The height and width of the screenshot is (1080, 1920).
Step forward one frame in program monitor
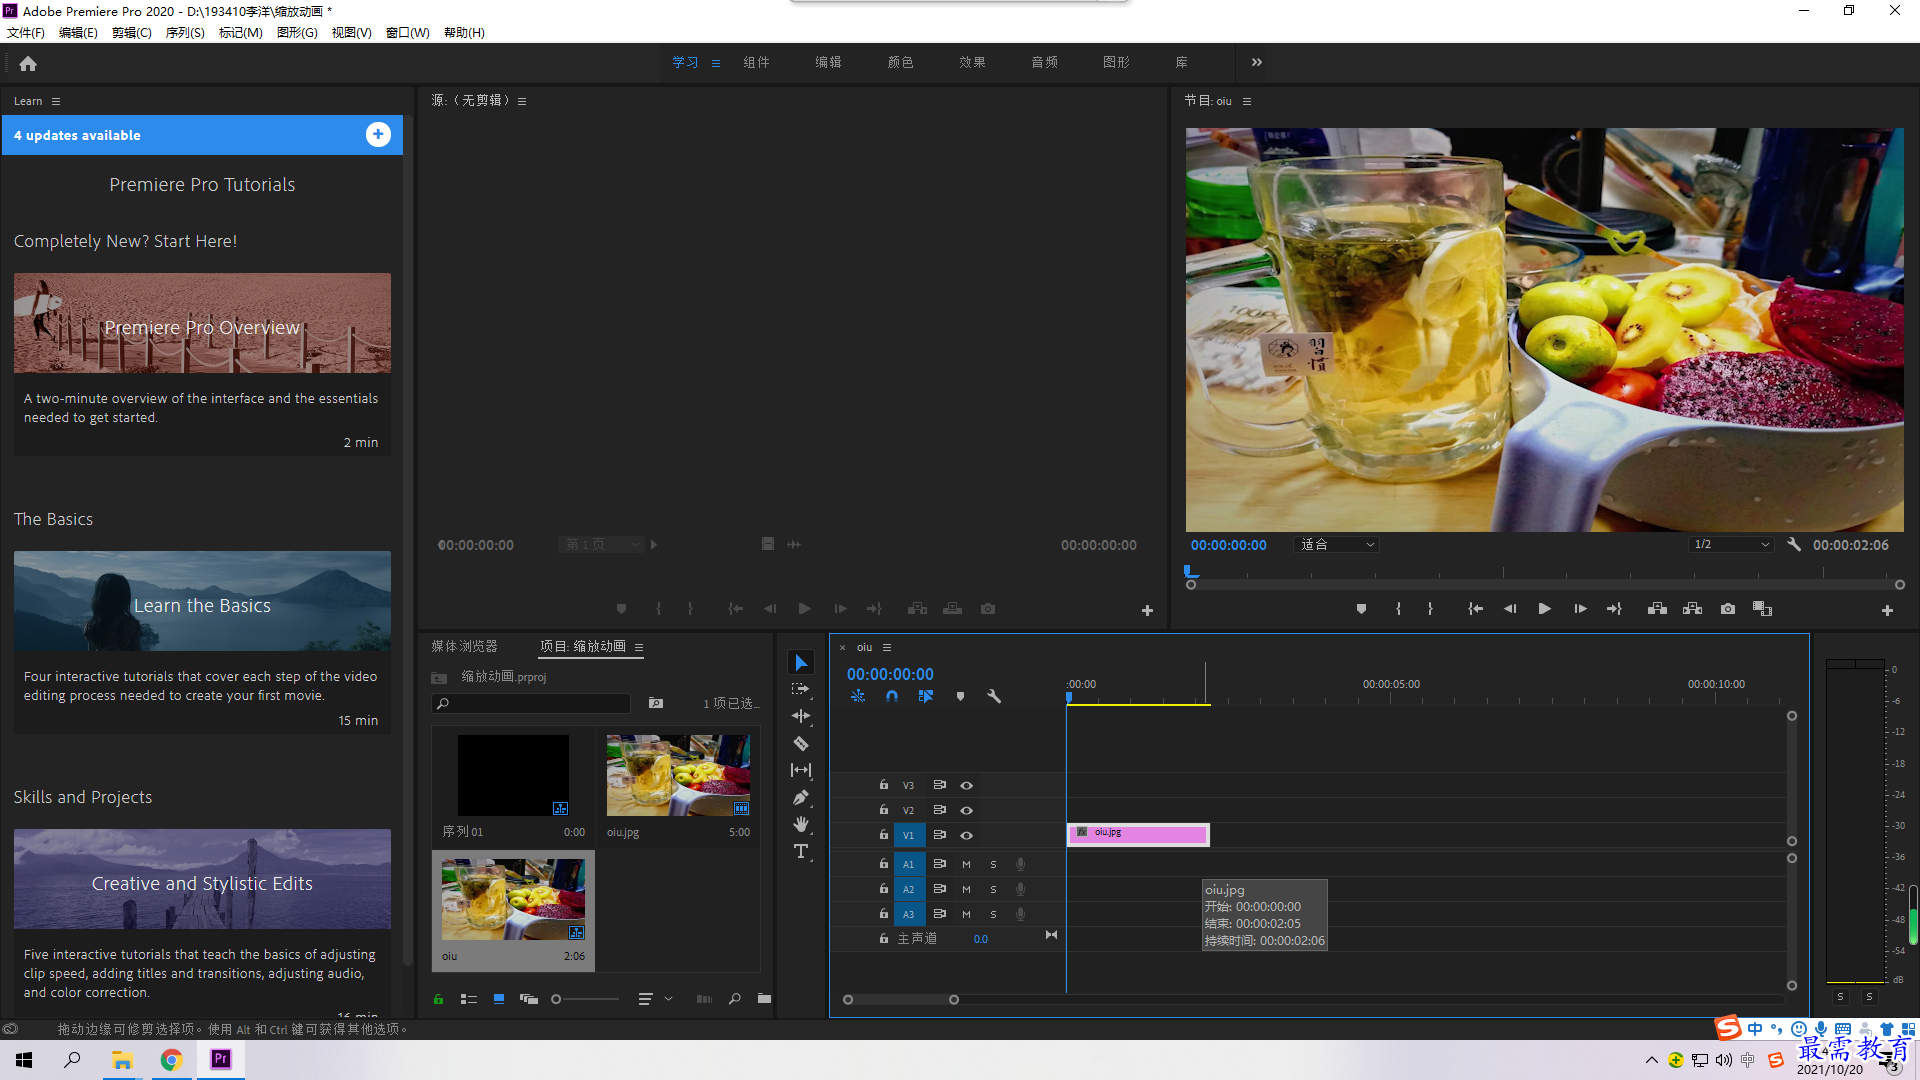[1580, 609]
